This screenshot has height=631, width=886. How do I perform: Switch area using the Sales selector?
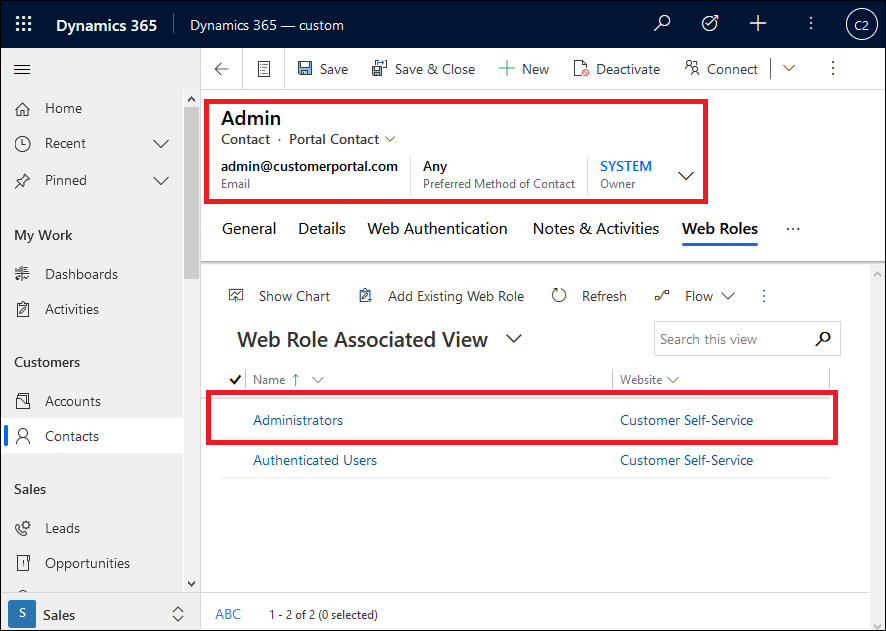coord(97,615)
